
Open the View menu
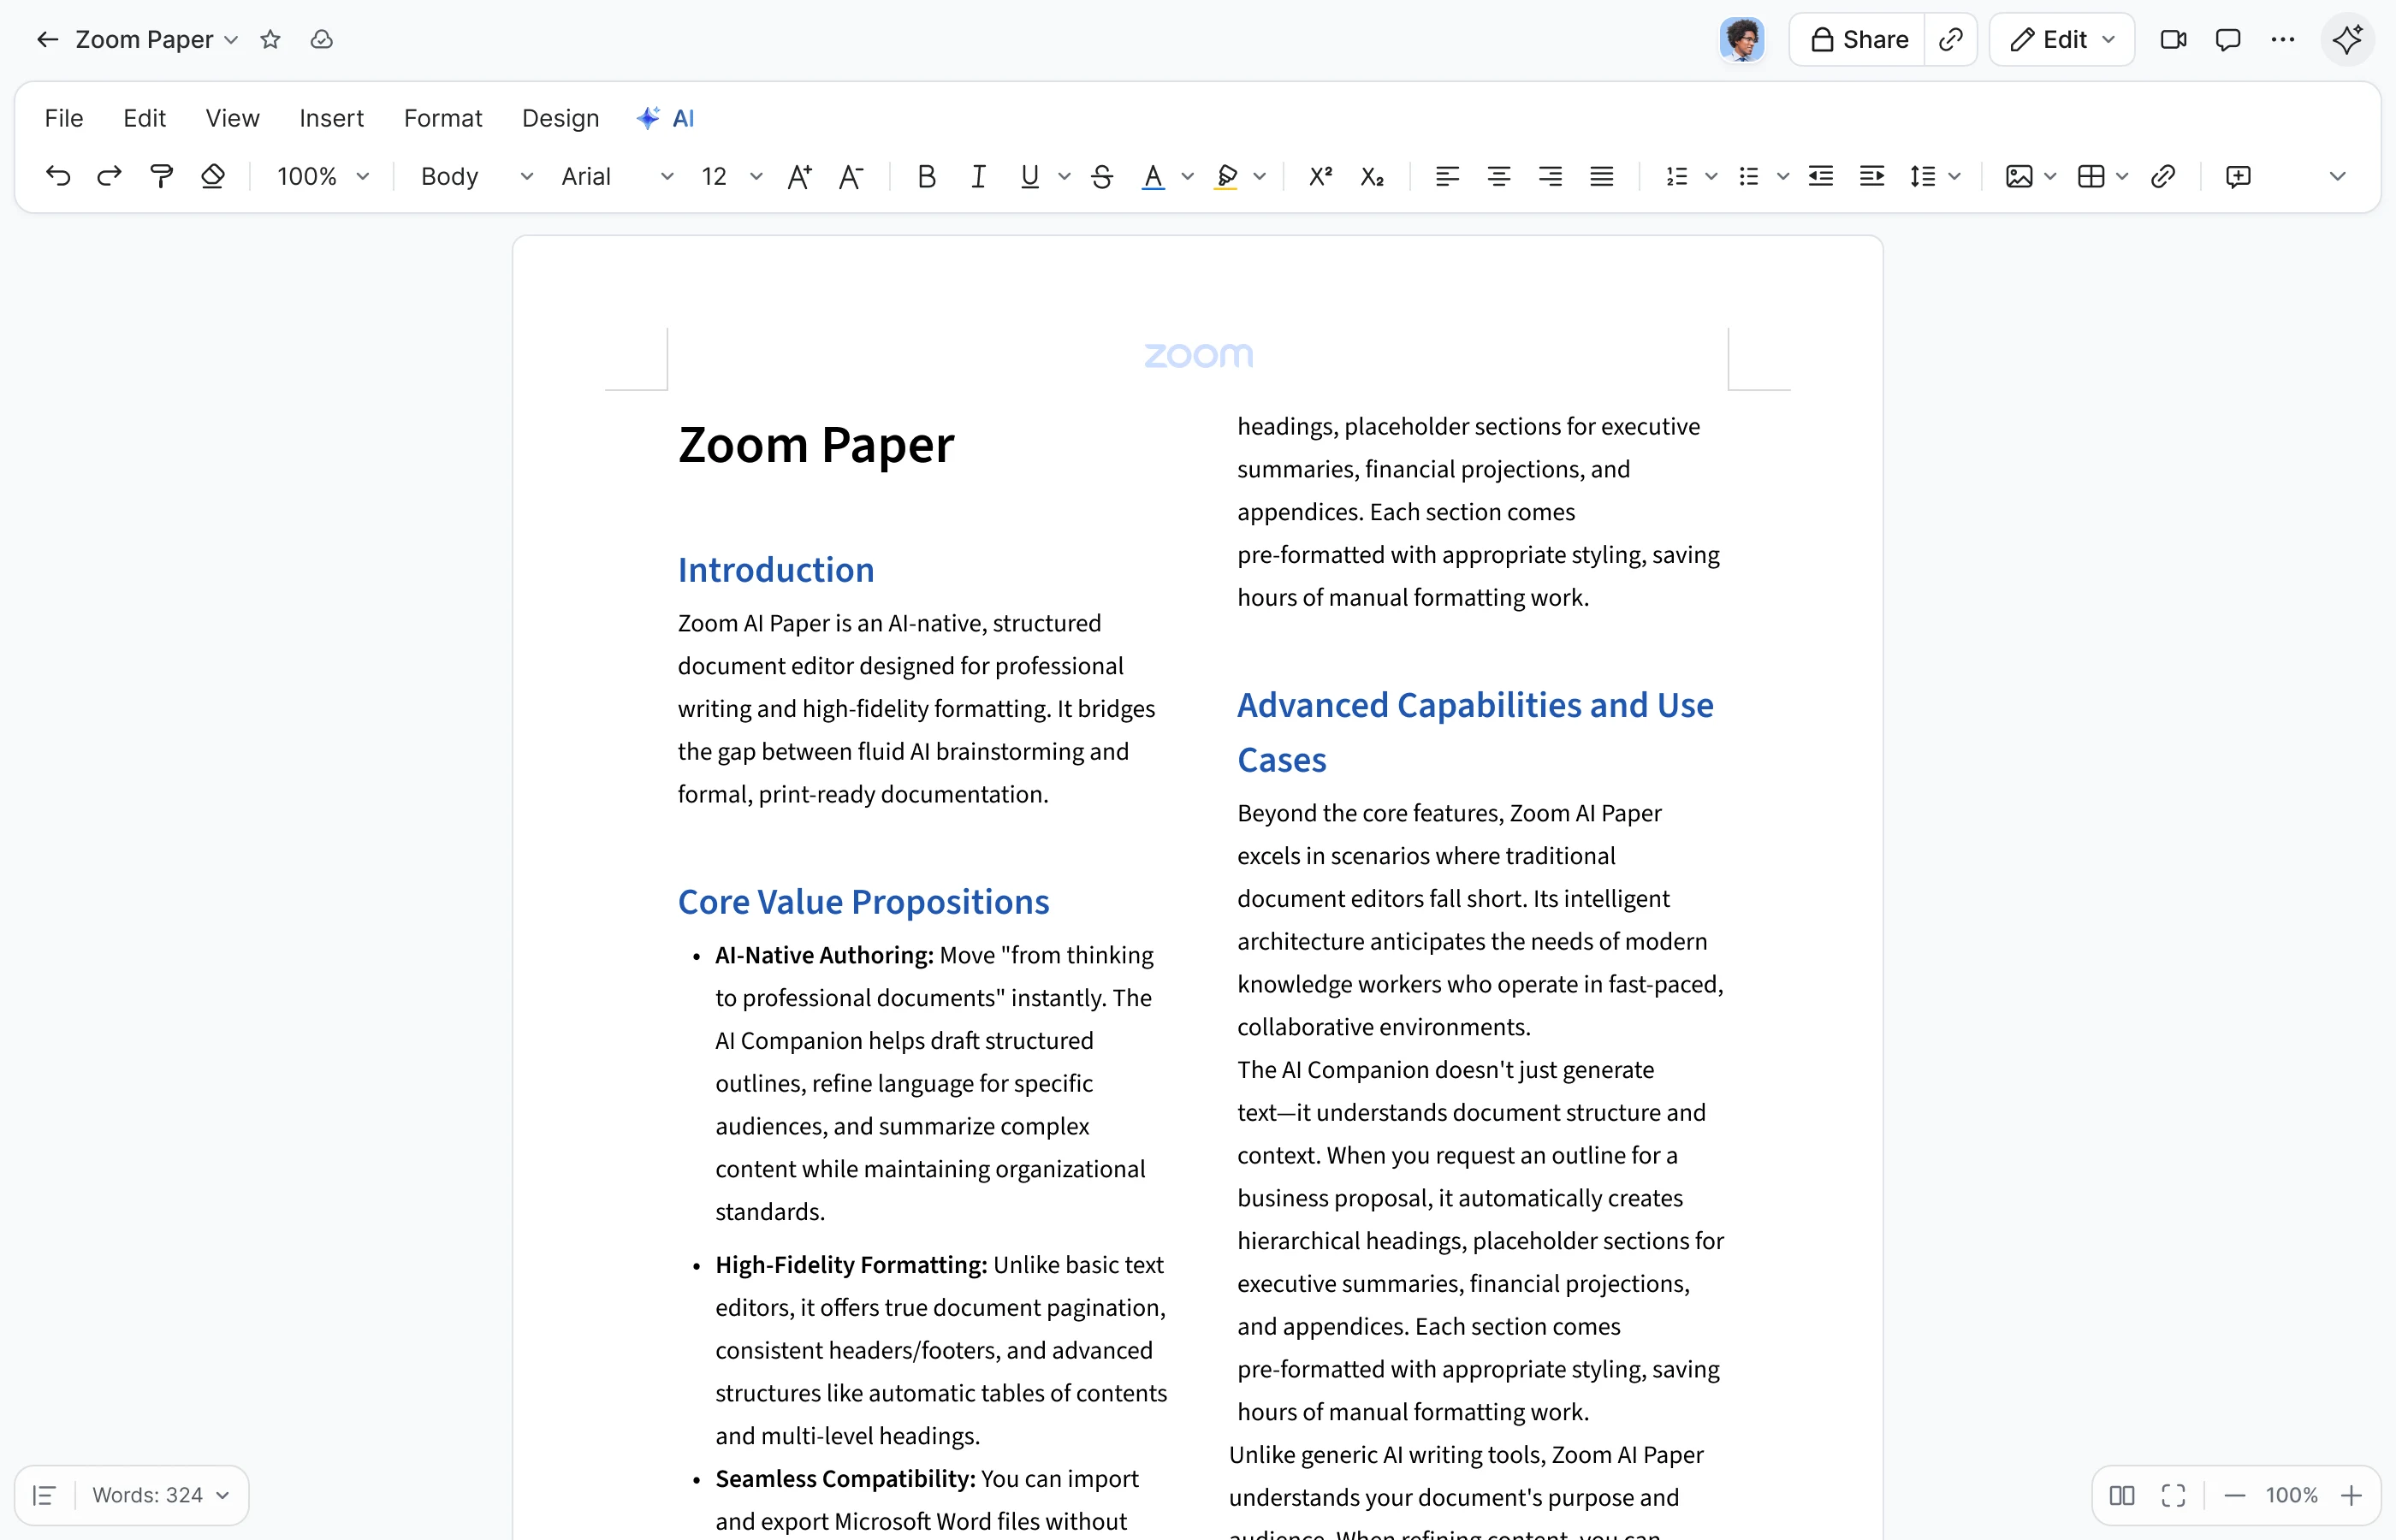[232, 118]
